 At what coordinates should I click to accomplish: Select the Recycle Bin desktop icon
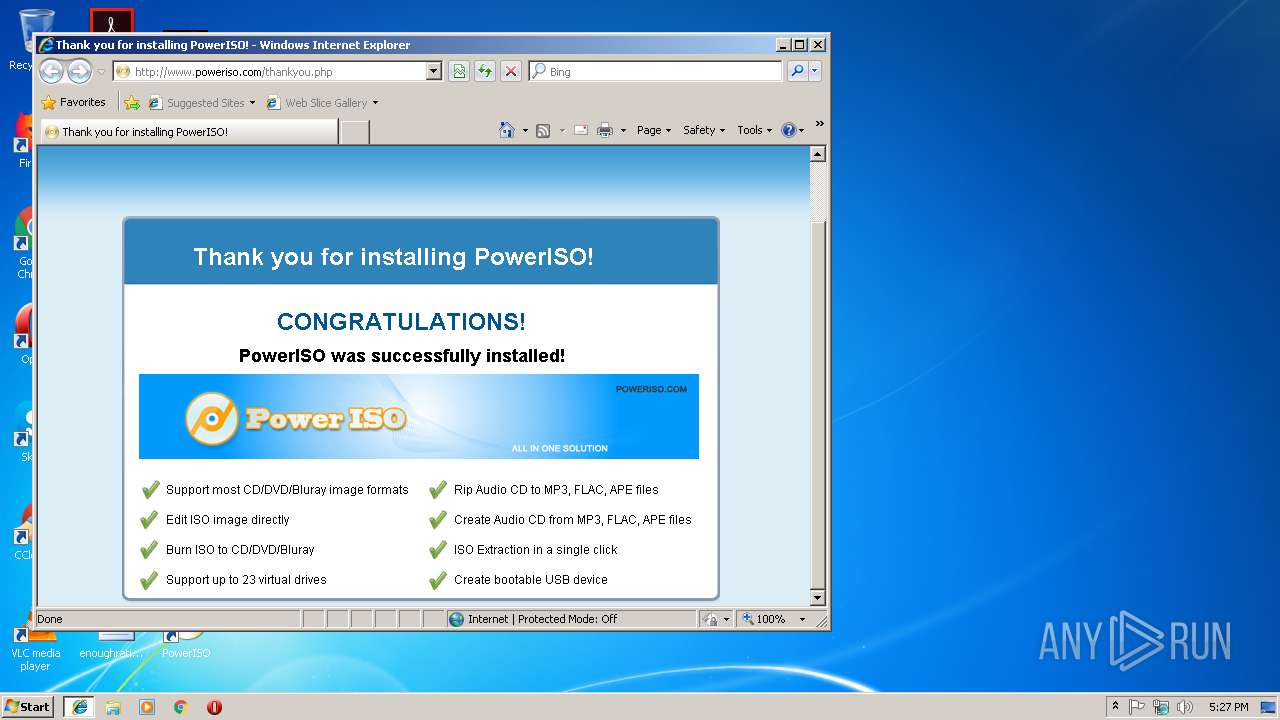26,40
